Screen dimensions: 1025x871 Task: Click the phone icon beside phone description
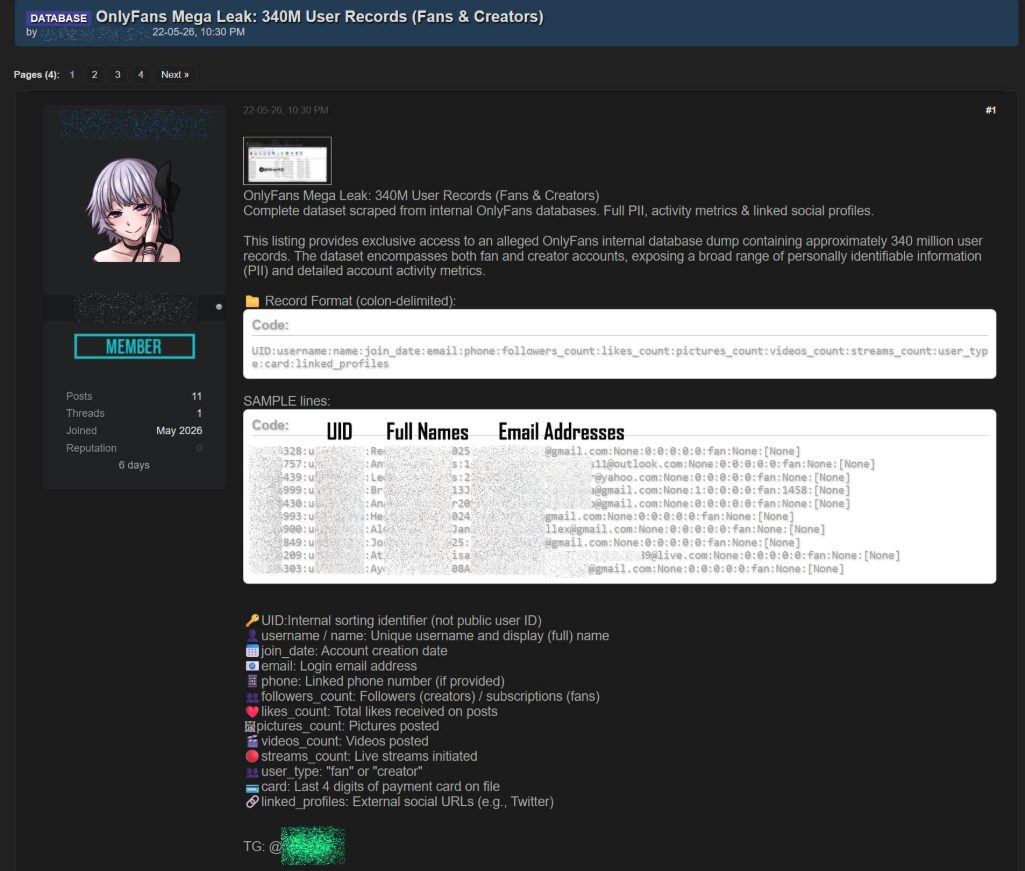252,681
